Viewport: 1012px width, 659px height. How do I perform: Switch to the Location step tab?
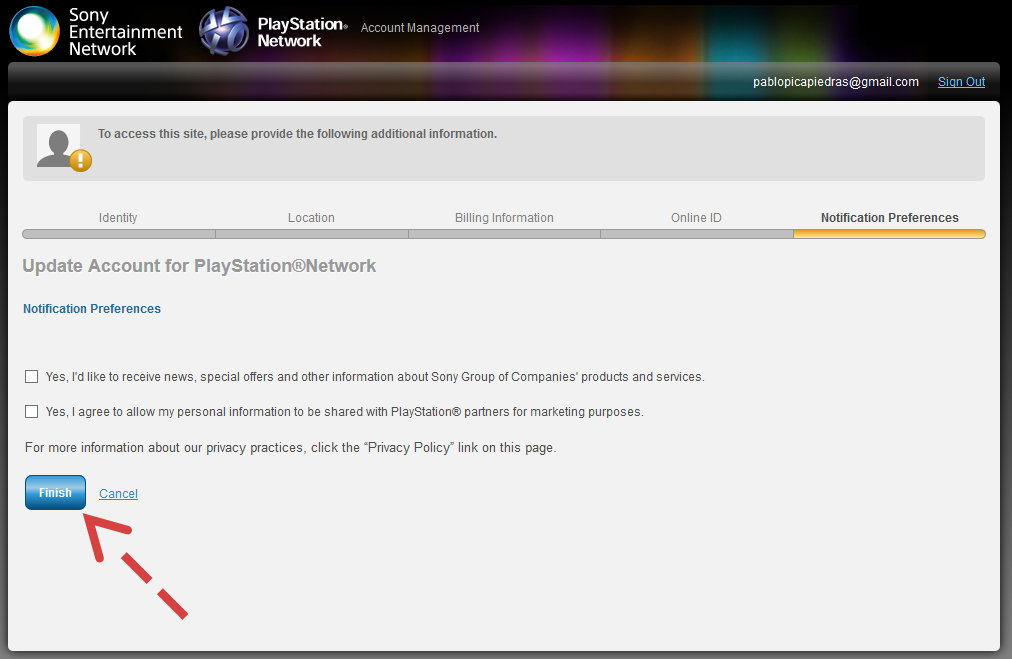tap(311, 218)
